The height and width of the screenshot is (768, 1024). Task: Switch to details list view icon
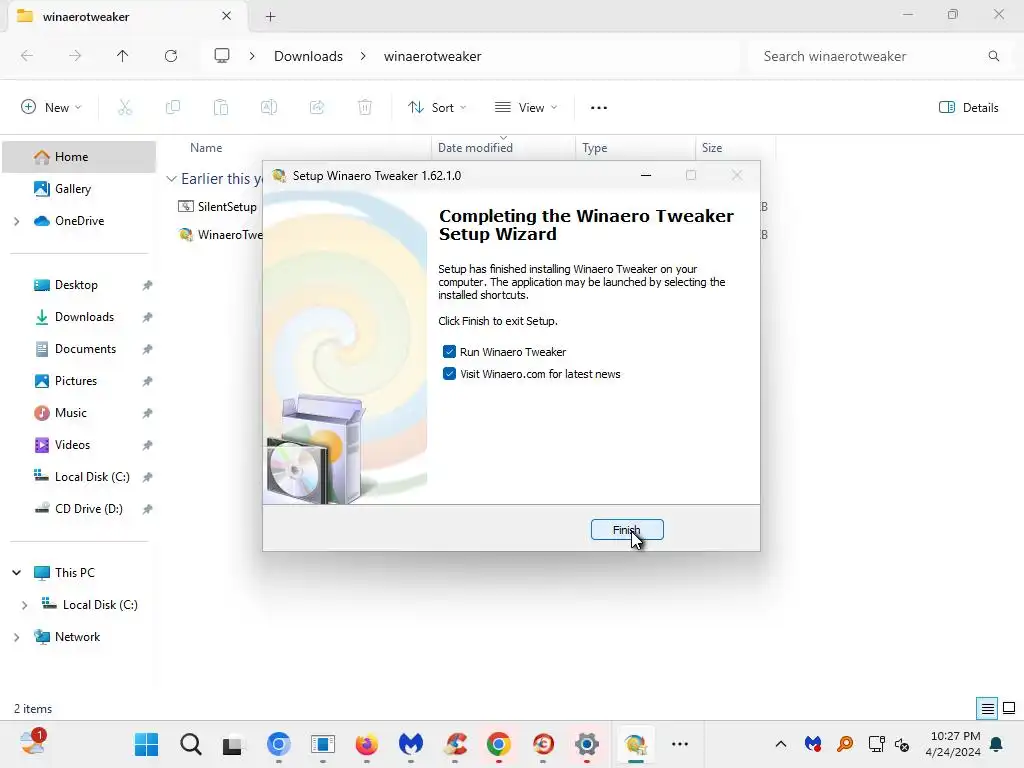[x=987, y=708]
